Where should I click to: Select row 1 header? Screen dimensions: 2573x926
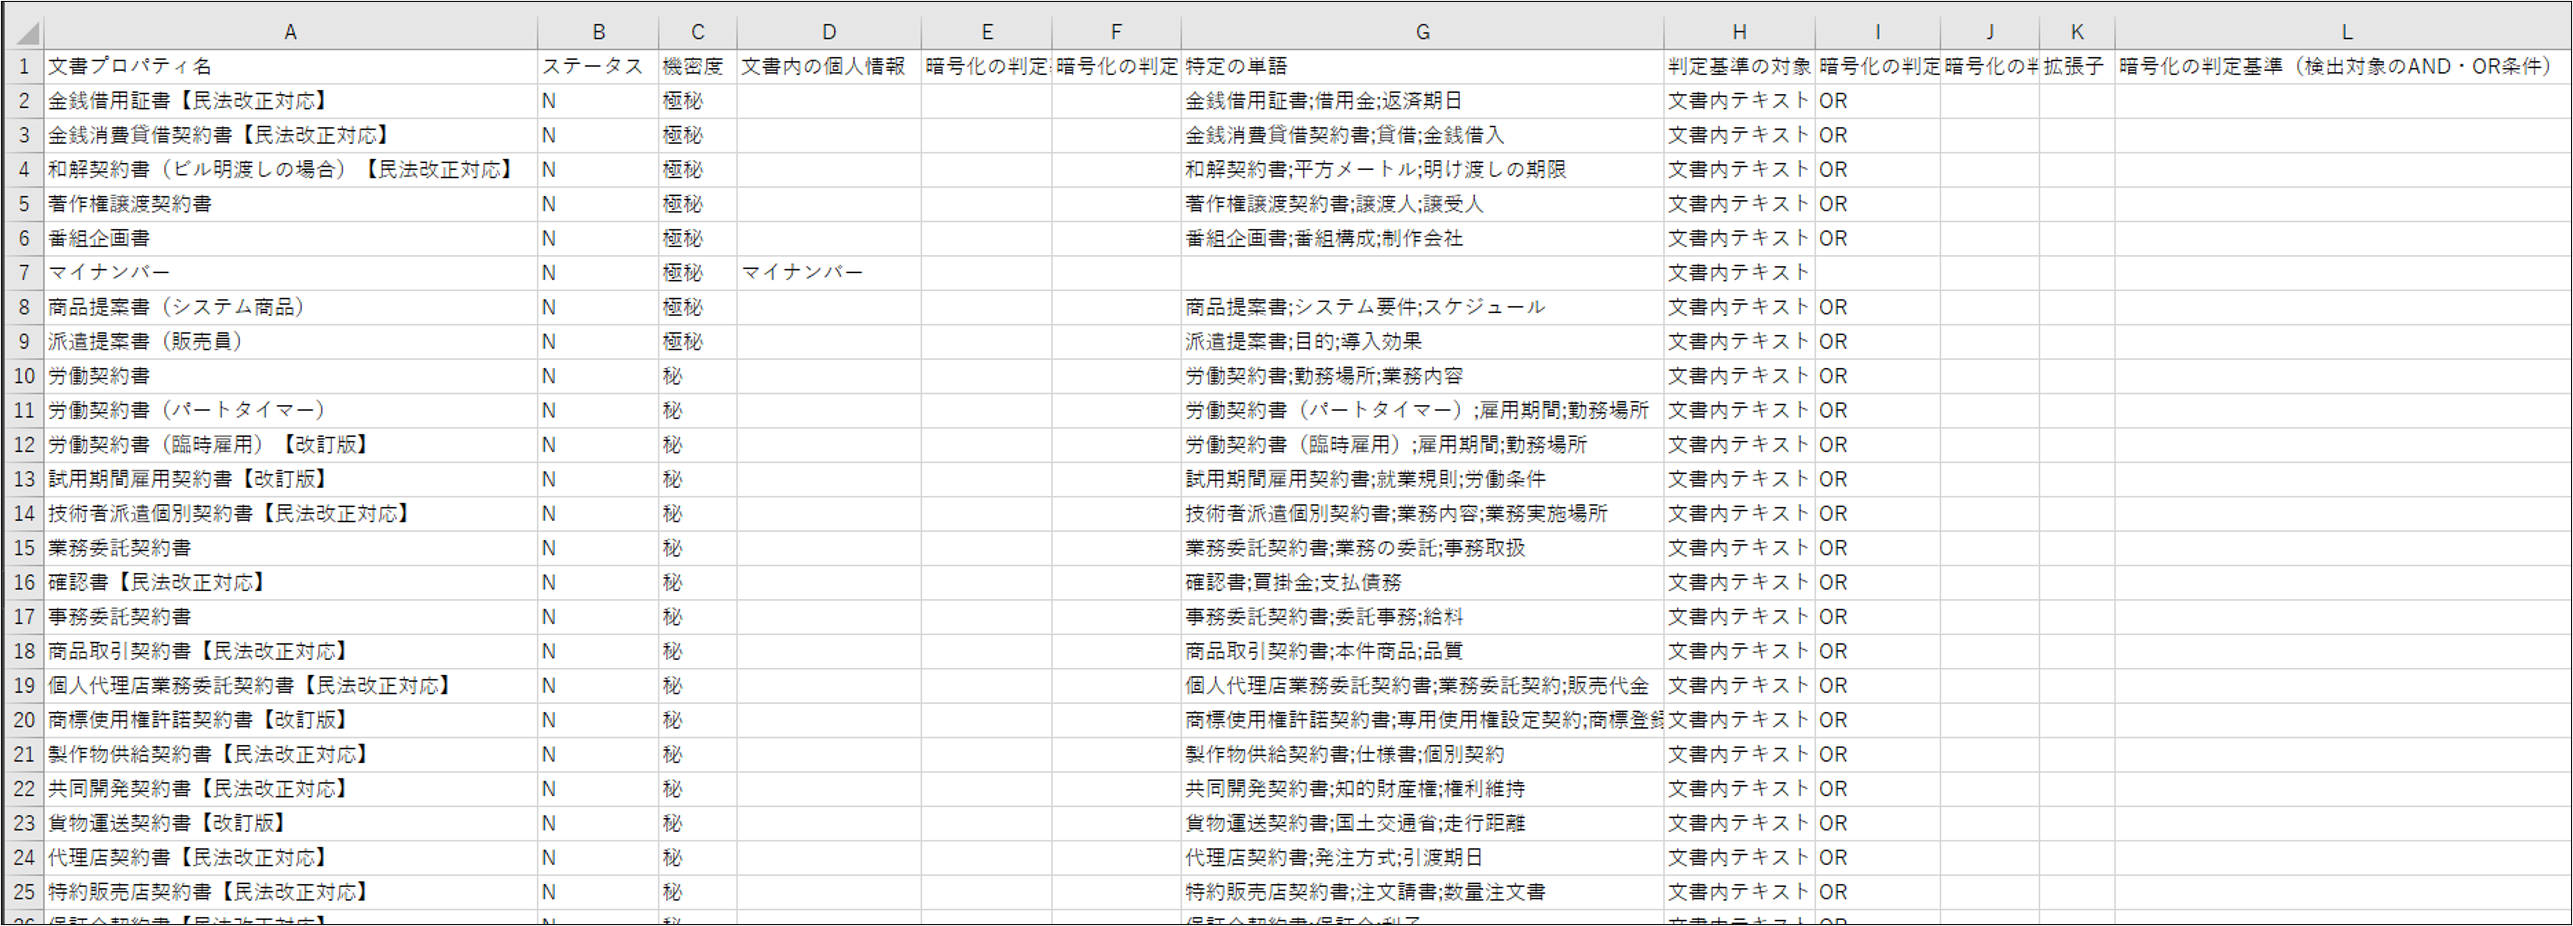coord(24,67)
